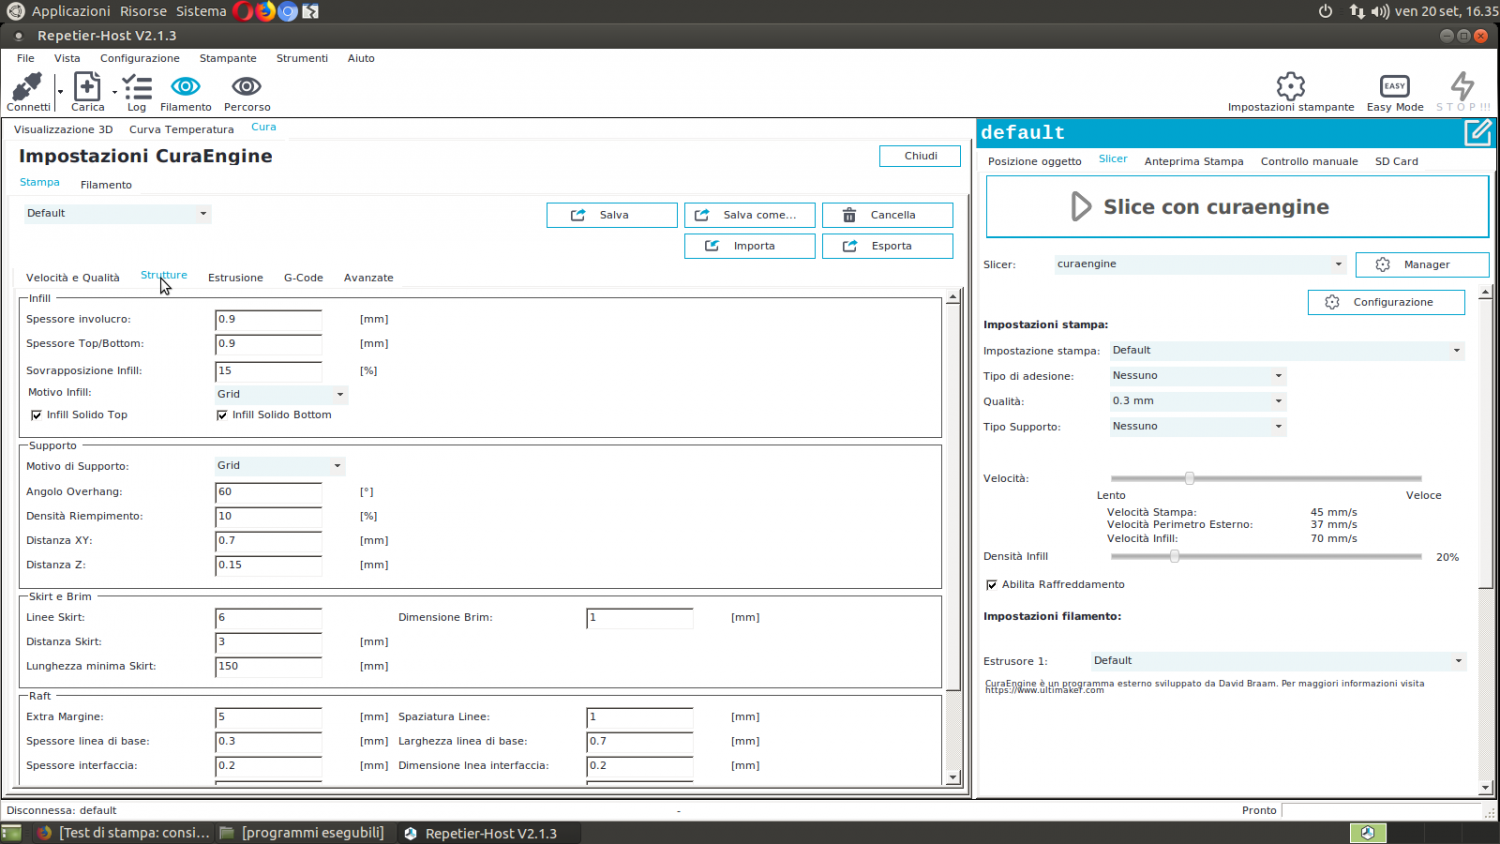Click the Configurazione button in Slicer panel

(1386, 302)
